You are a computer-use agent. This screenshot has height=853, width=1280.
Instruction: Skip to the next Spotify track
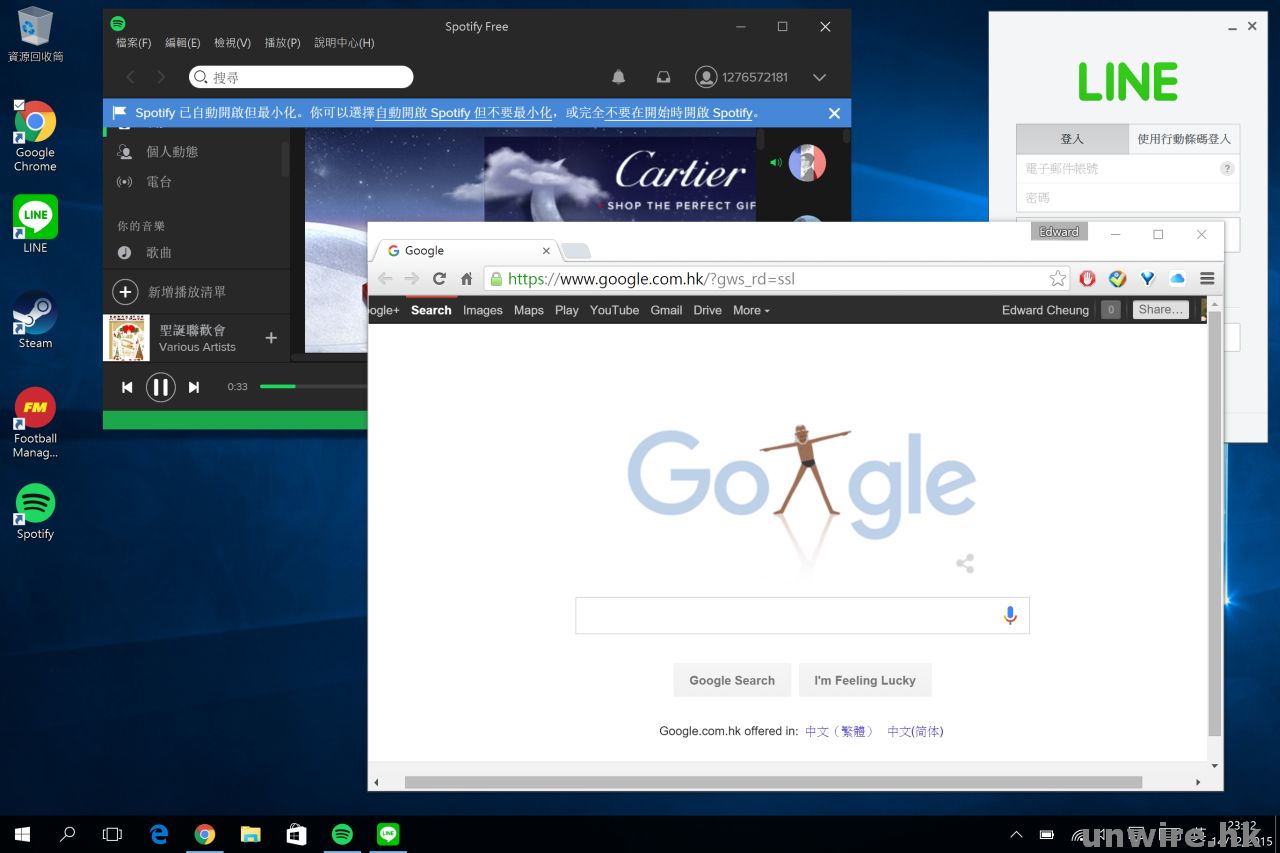194,387
